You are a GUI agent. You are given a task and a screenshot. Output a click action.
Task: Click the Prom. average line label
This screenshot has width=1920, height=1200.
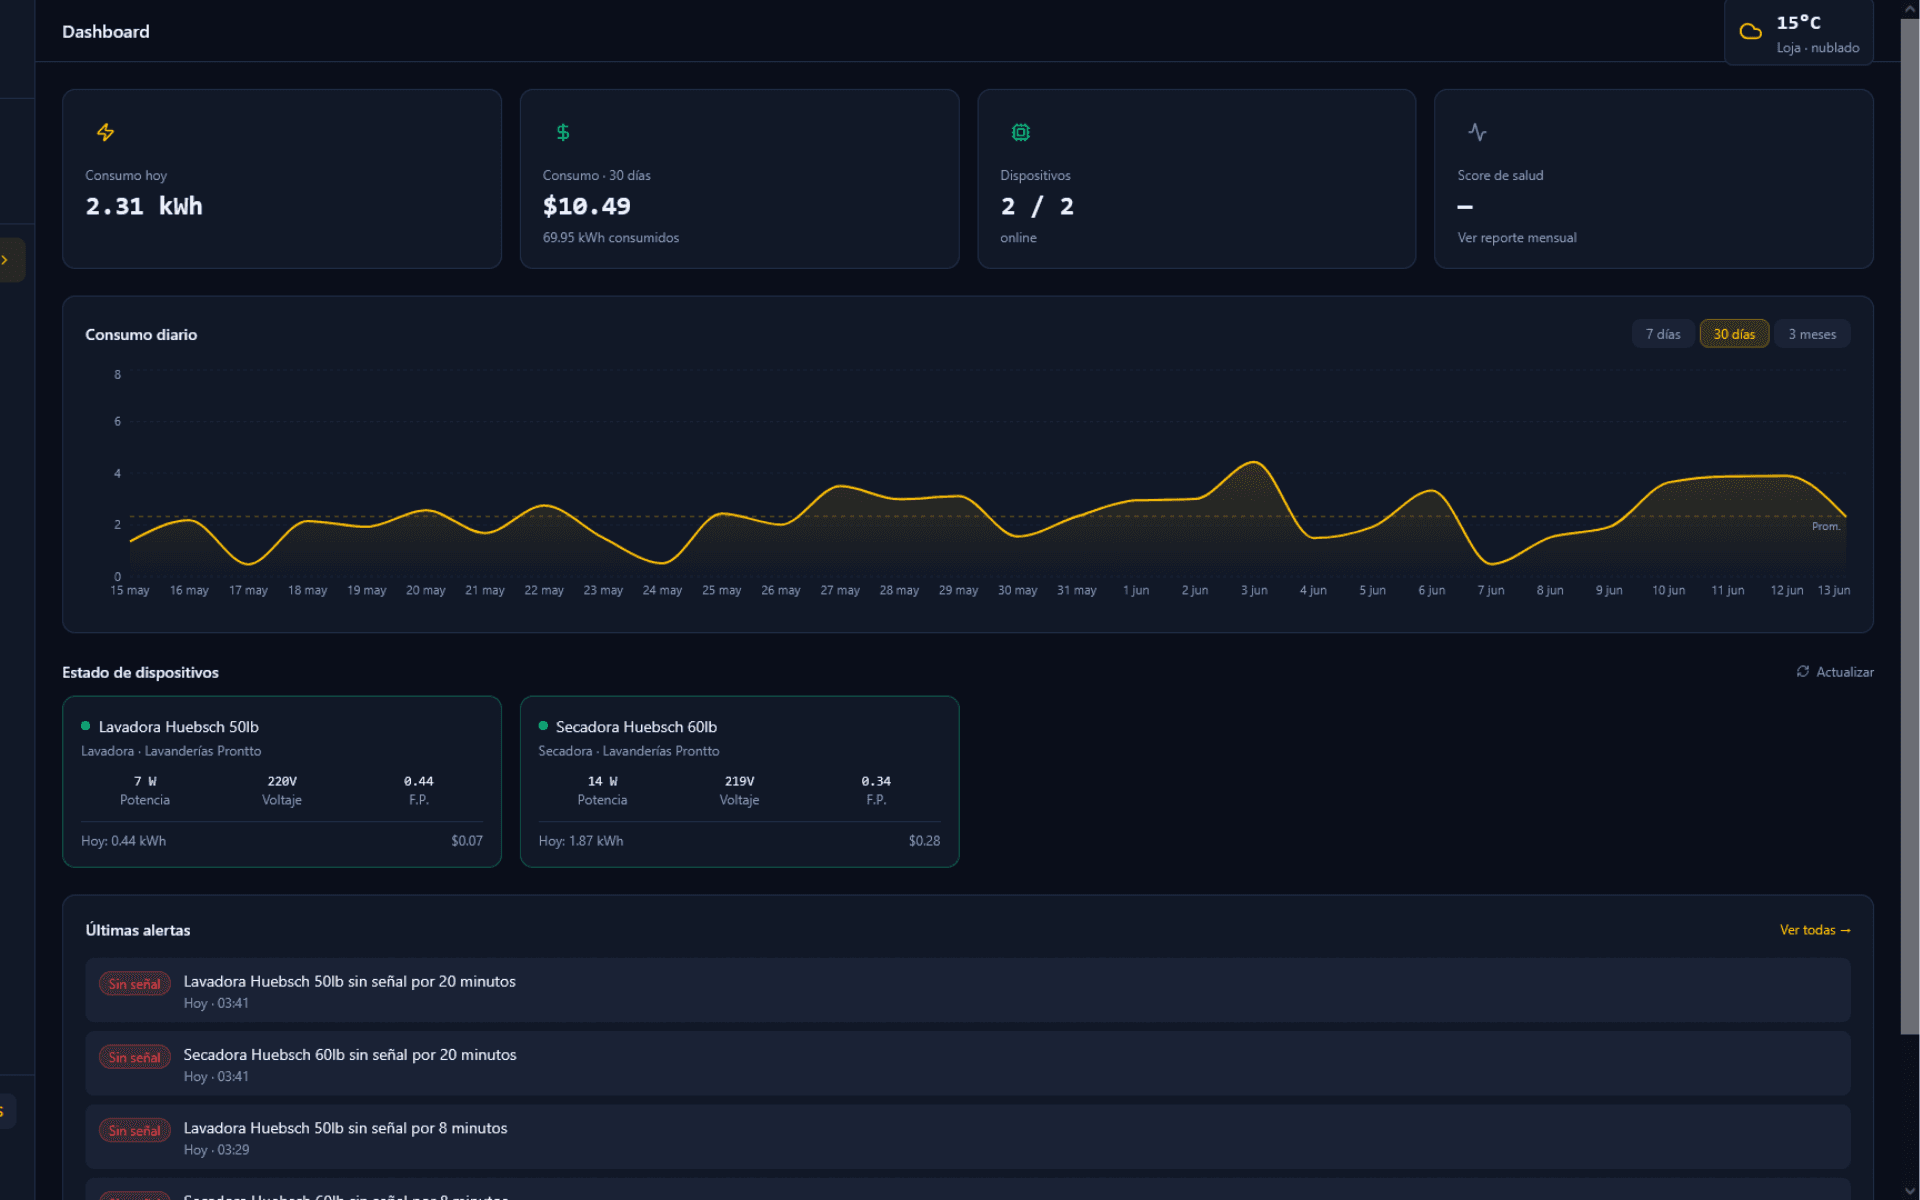1825,526
